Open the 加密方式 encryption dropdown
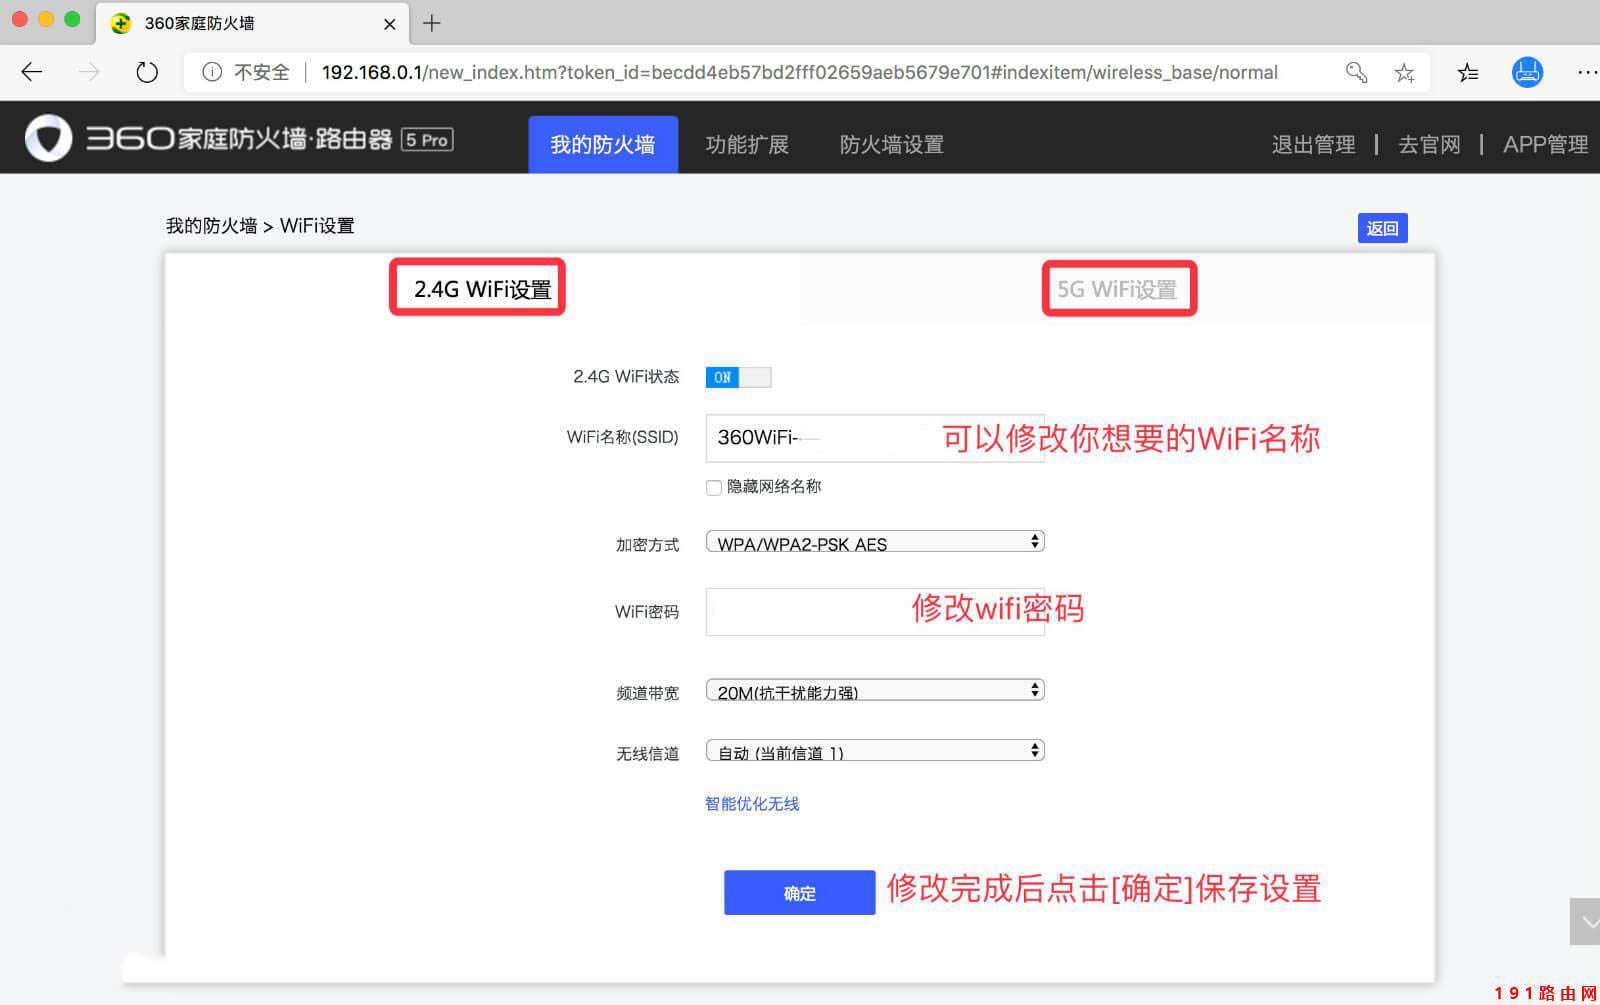 (x=873, y=541)
